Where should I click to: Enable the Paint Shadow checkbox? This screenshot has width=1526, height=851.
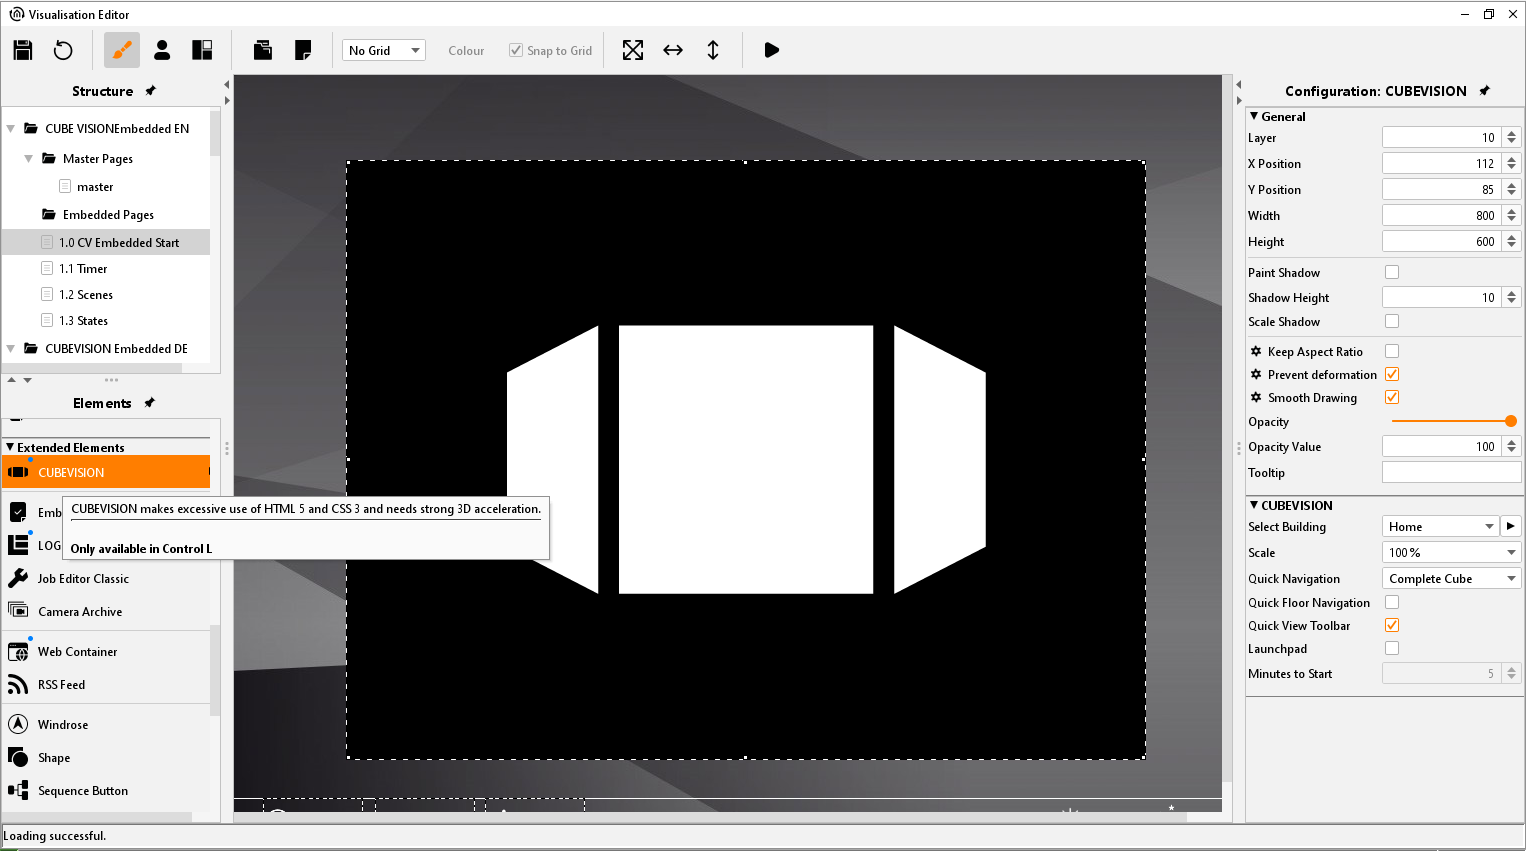pyautogui.click(x=1392, y=272)
